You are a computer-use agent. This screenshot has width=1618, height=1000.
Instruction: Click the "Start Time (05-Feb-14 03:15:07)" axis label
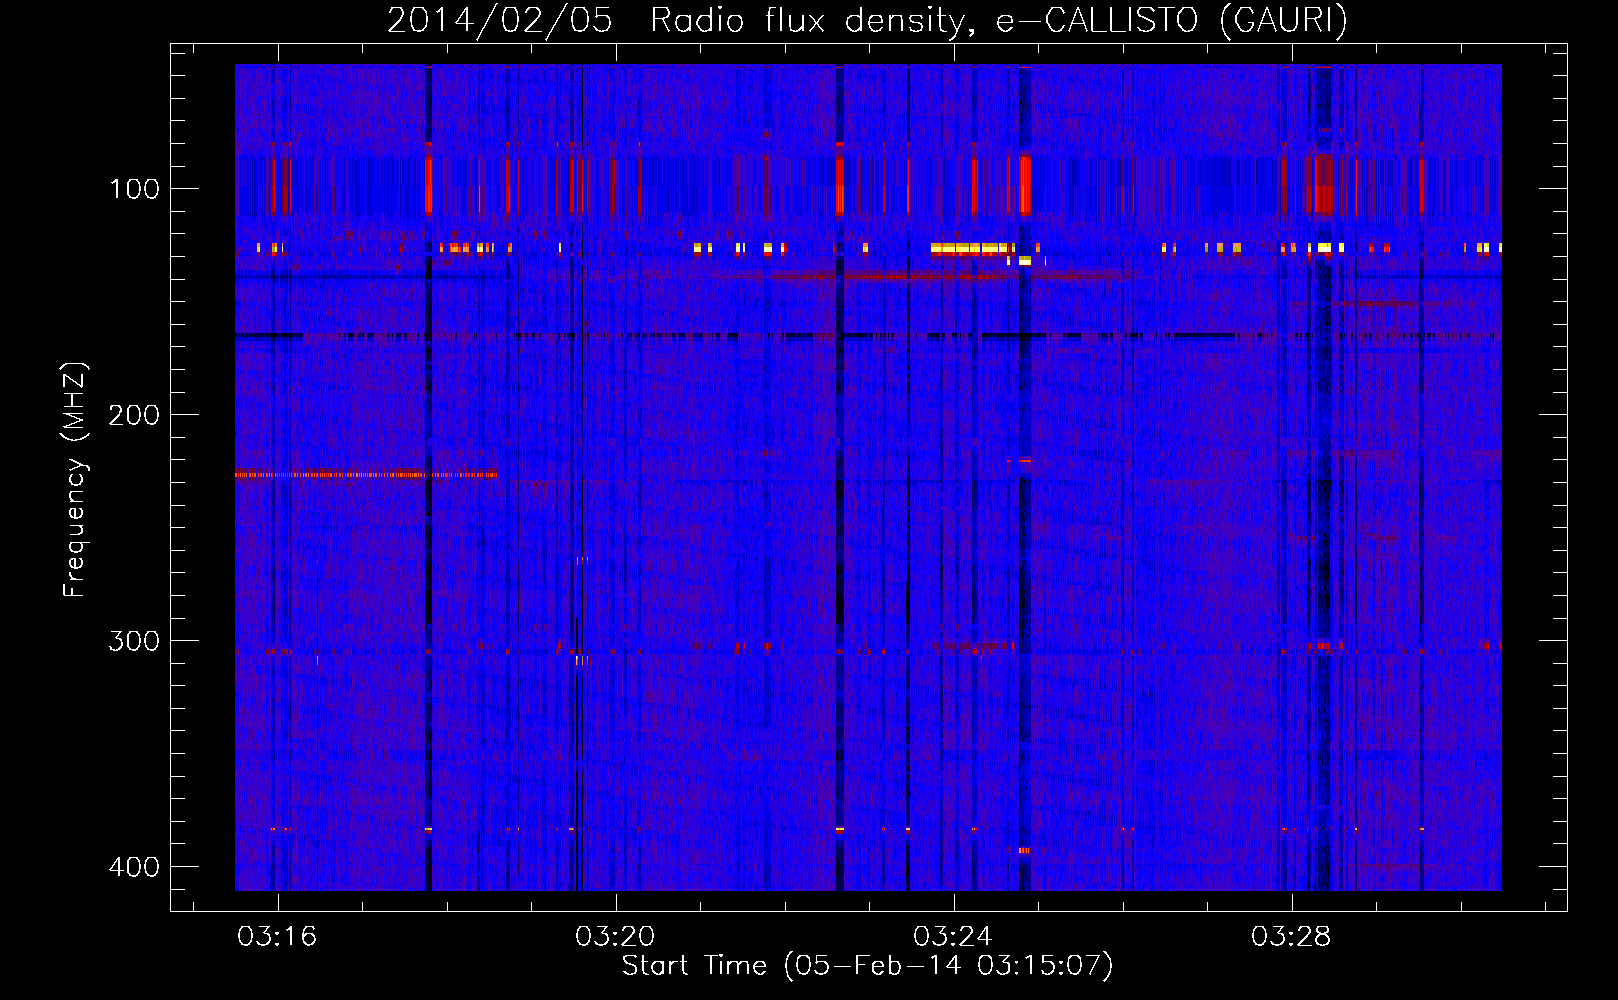pyautogui.click(x=867, y=966)
